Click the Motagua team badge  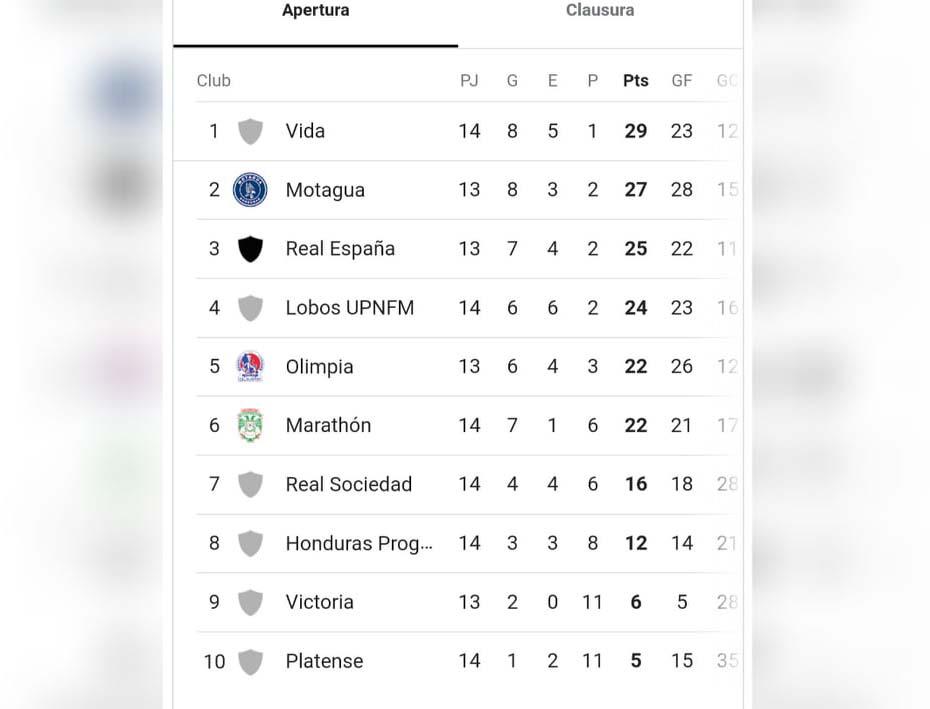249,190
